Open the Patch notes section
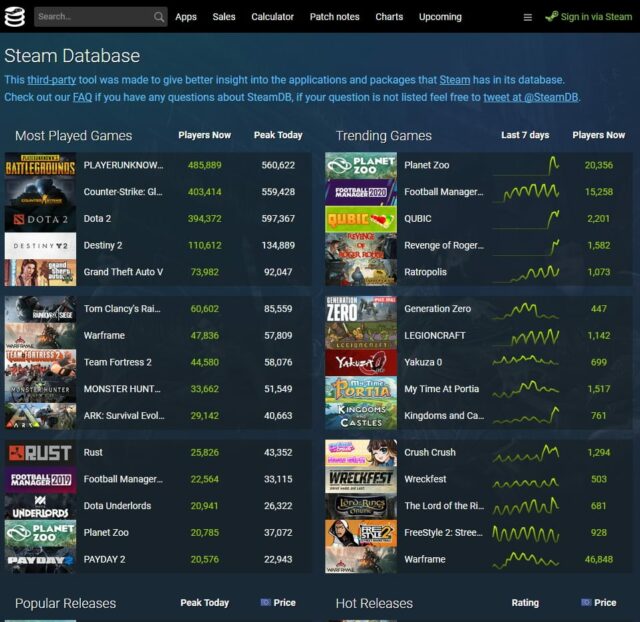 click(x=335, y=17)
